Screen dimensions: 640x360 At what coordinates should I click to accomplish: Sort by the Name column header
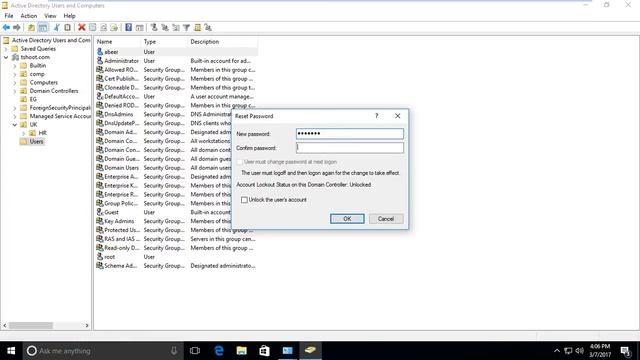point(118,42)
